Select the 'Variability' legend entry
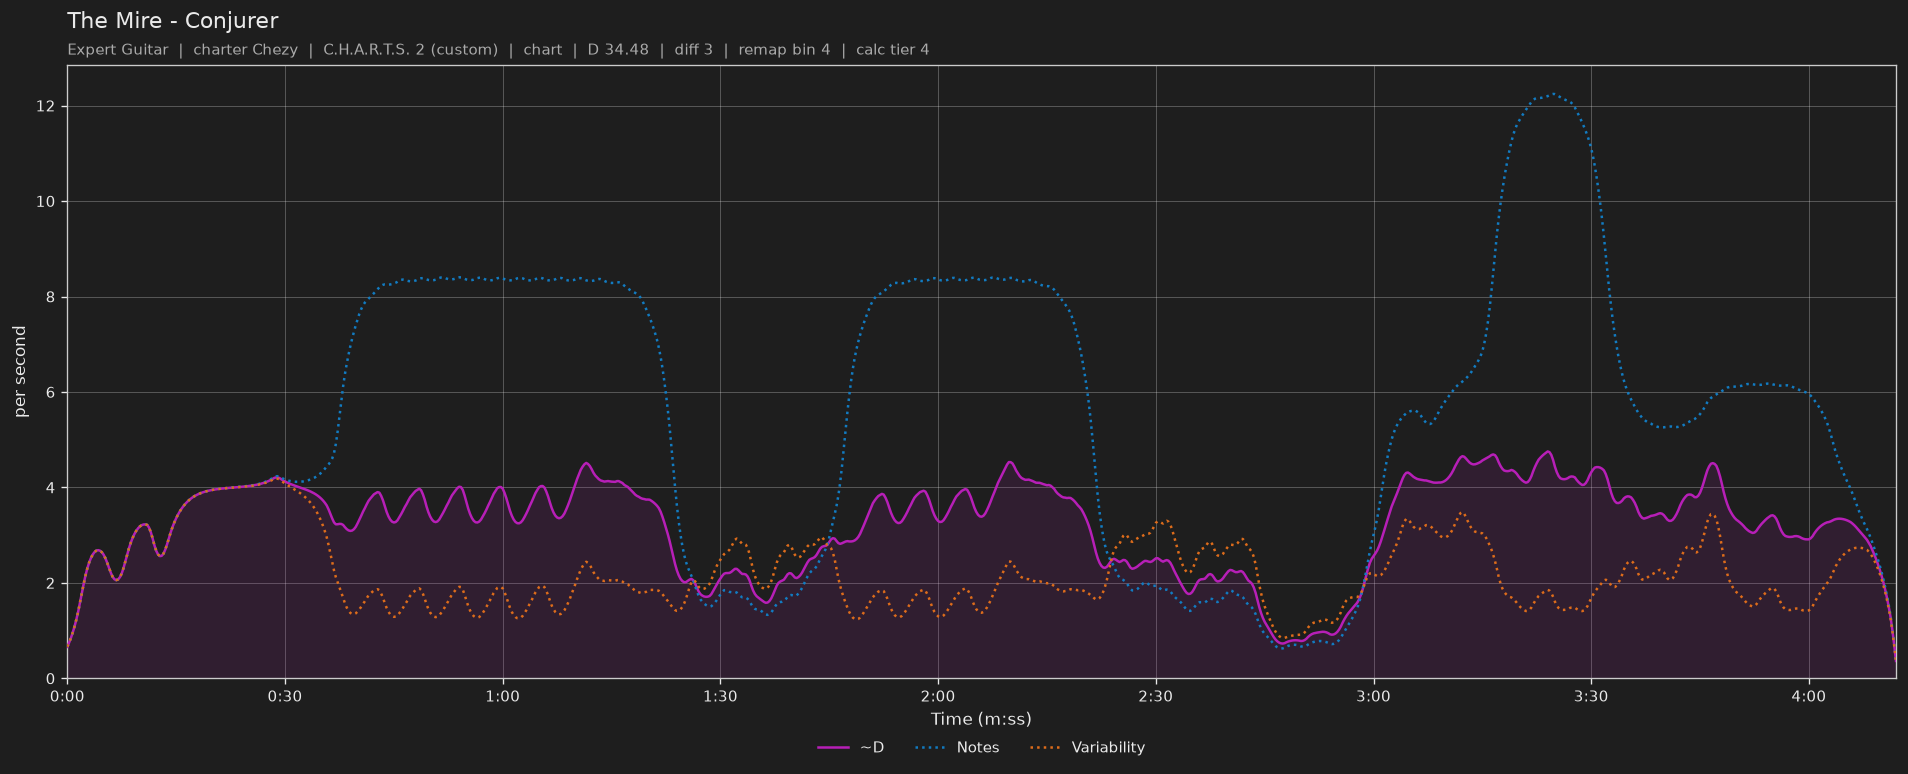This screenshot has height=774, width=1908. click(1088, 747)
